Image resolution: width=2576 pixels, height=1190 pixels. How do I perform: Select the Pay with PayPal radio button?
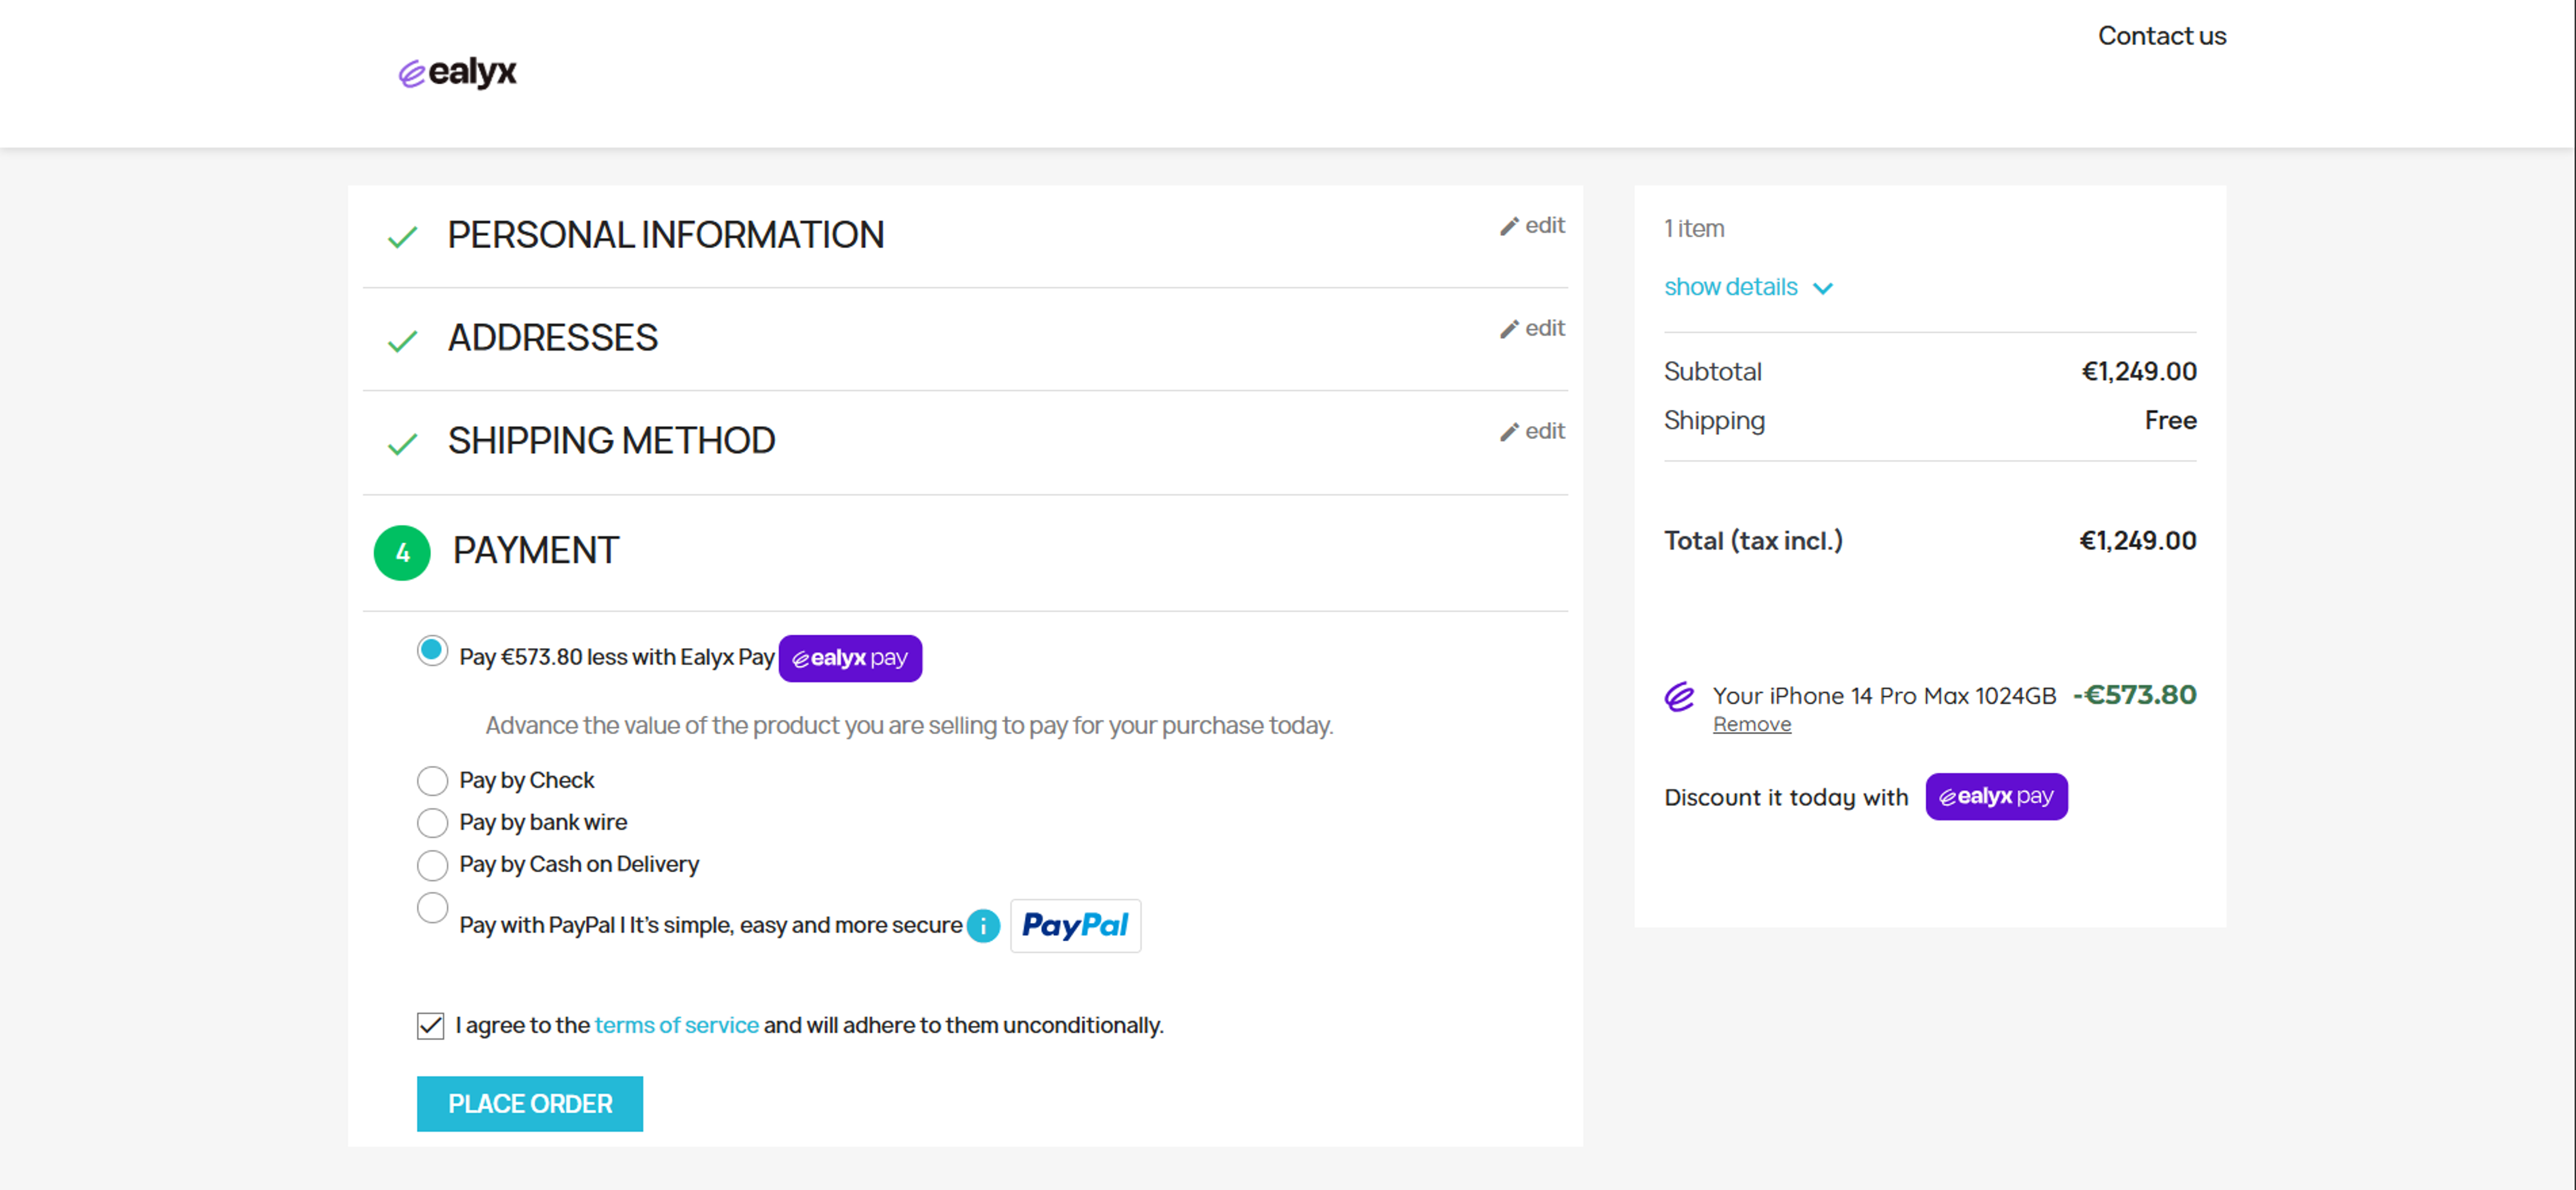click(x=432, y=908)
